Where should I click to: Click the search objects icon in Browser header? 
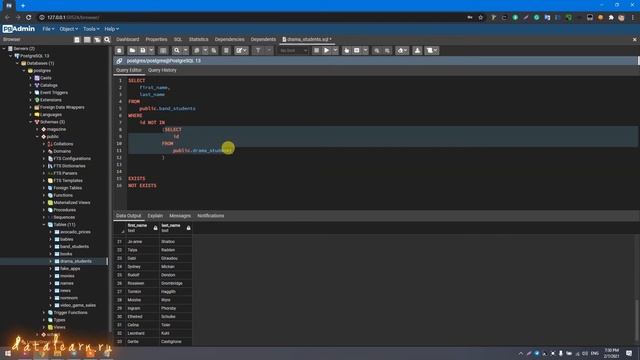point(107,40)
